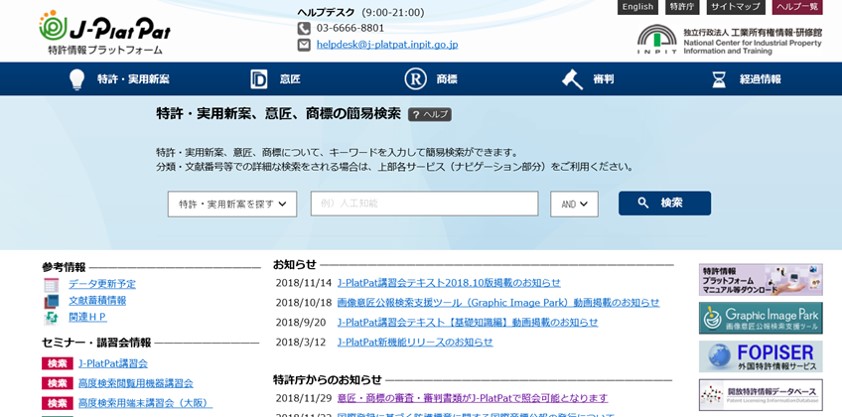Open the 開放特許情報データベース banner
Image resolution: width=842 pixels, height=417 pixels.
pyautogui.click(x=760, y=395)
